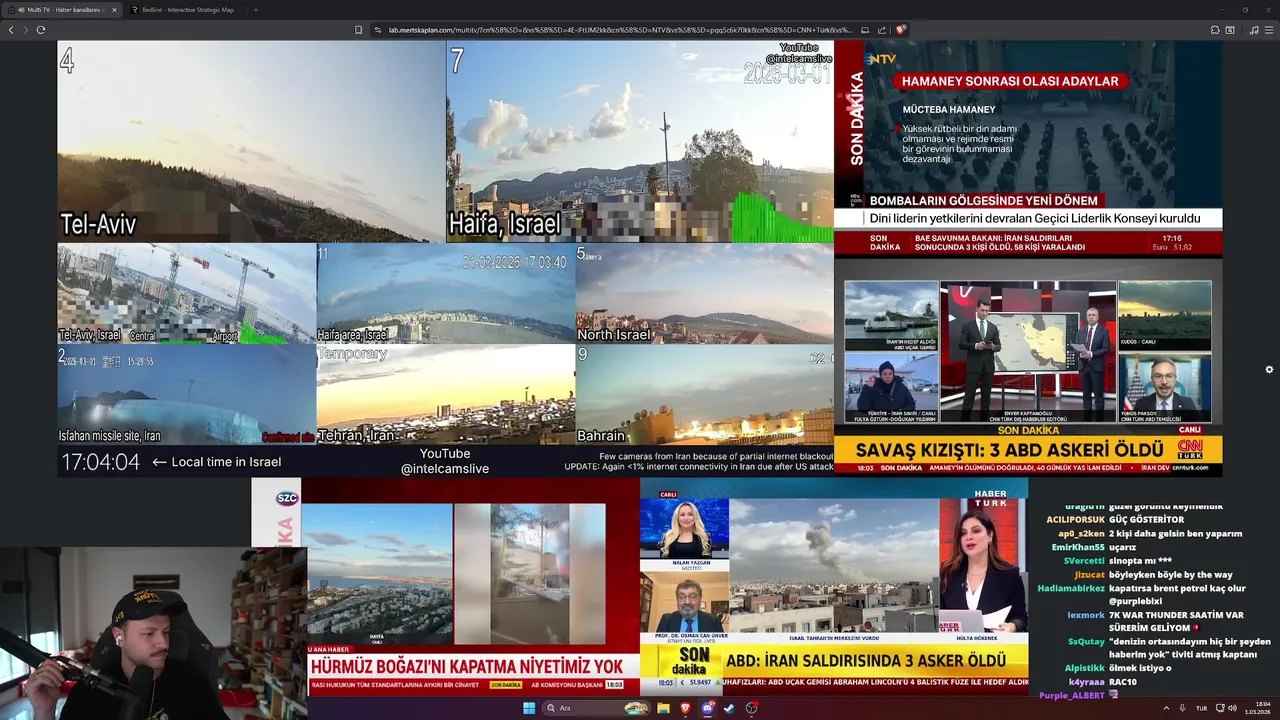Viewport: 1280px width, 720px height.
Task: Click the Tehran, Iran camera feed
Action: point(445,394)
